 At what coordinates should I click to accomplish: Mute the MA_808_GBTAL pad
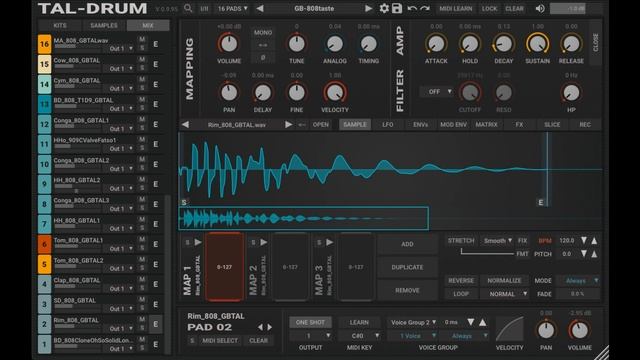click(x=142, y=39)
